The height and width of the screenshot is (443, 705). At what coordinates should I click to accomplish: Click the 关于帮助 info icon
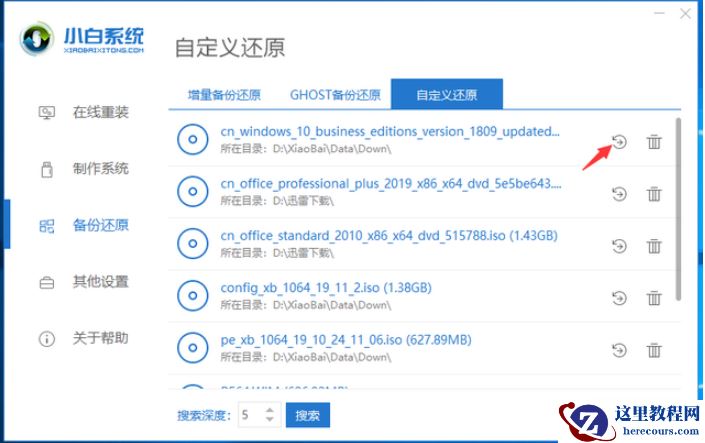[x=47, y=339]
